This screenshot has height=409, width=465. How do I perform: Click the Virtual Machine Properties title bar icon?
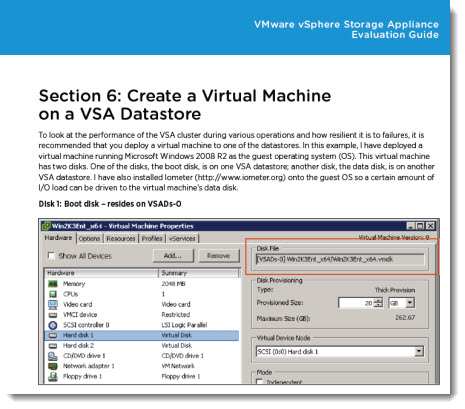pyautogui.click(x=46, y=226)
